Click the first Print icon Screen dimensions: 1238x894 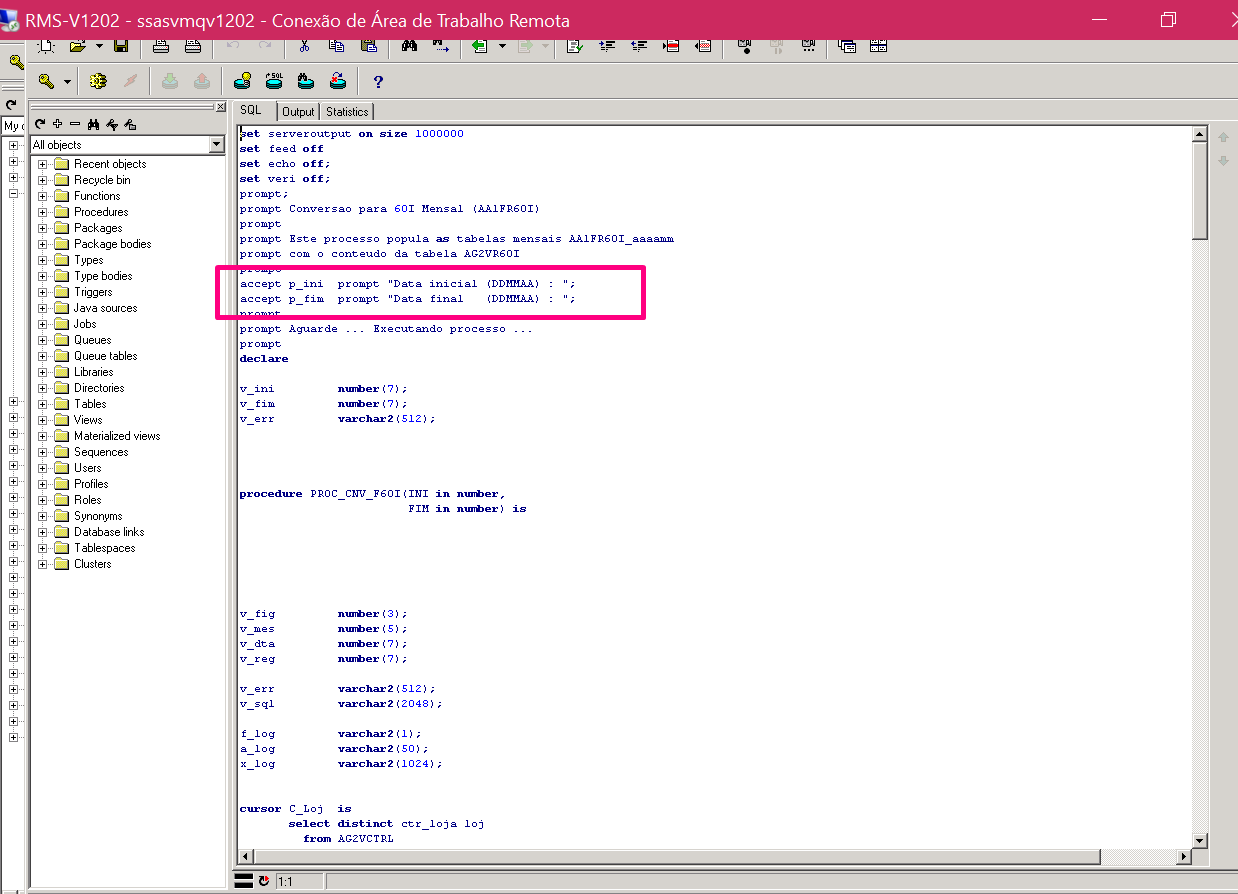pos(161,46)
